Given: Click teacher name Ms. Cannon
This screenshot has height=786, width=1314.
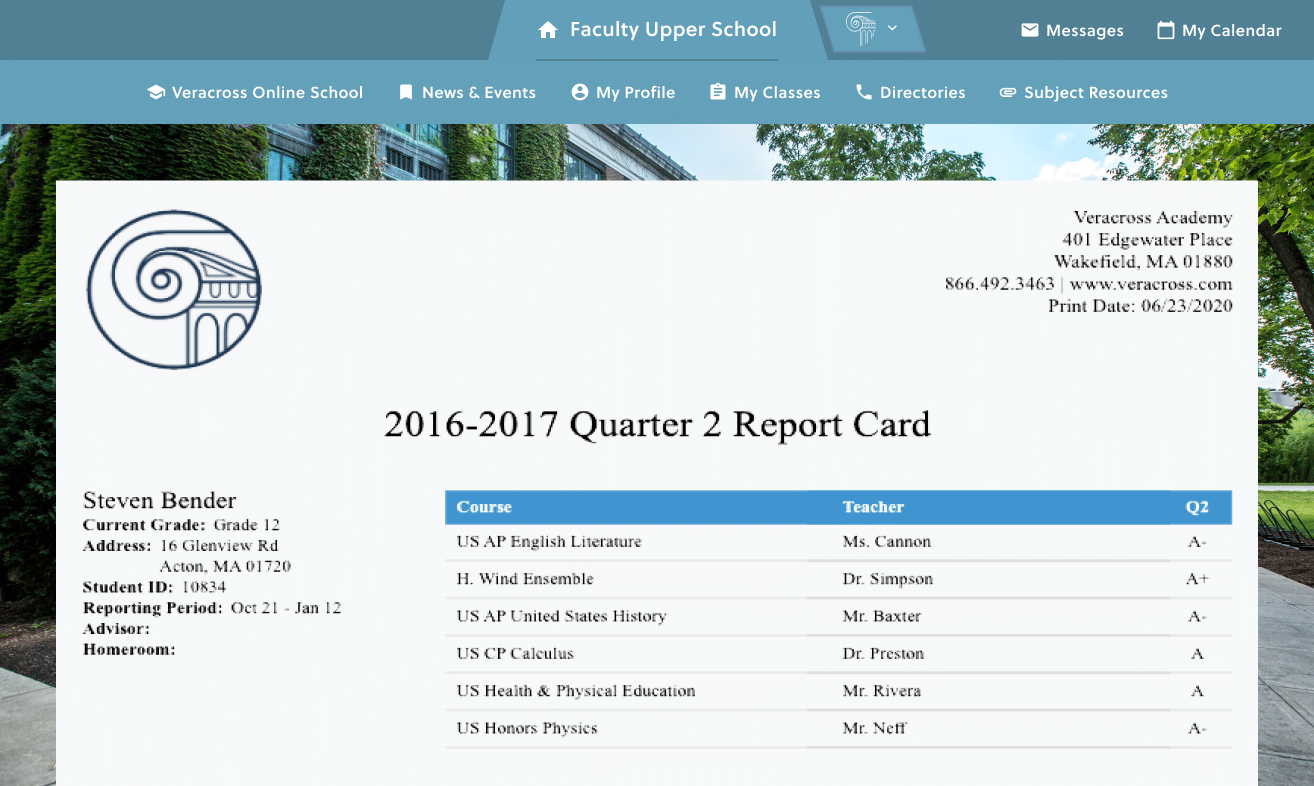Looking at the screenshot, I should [887, 542].
